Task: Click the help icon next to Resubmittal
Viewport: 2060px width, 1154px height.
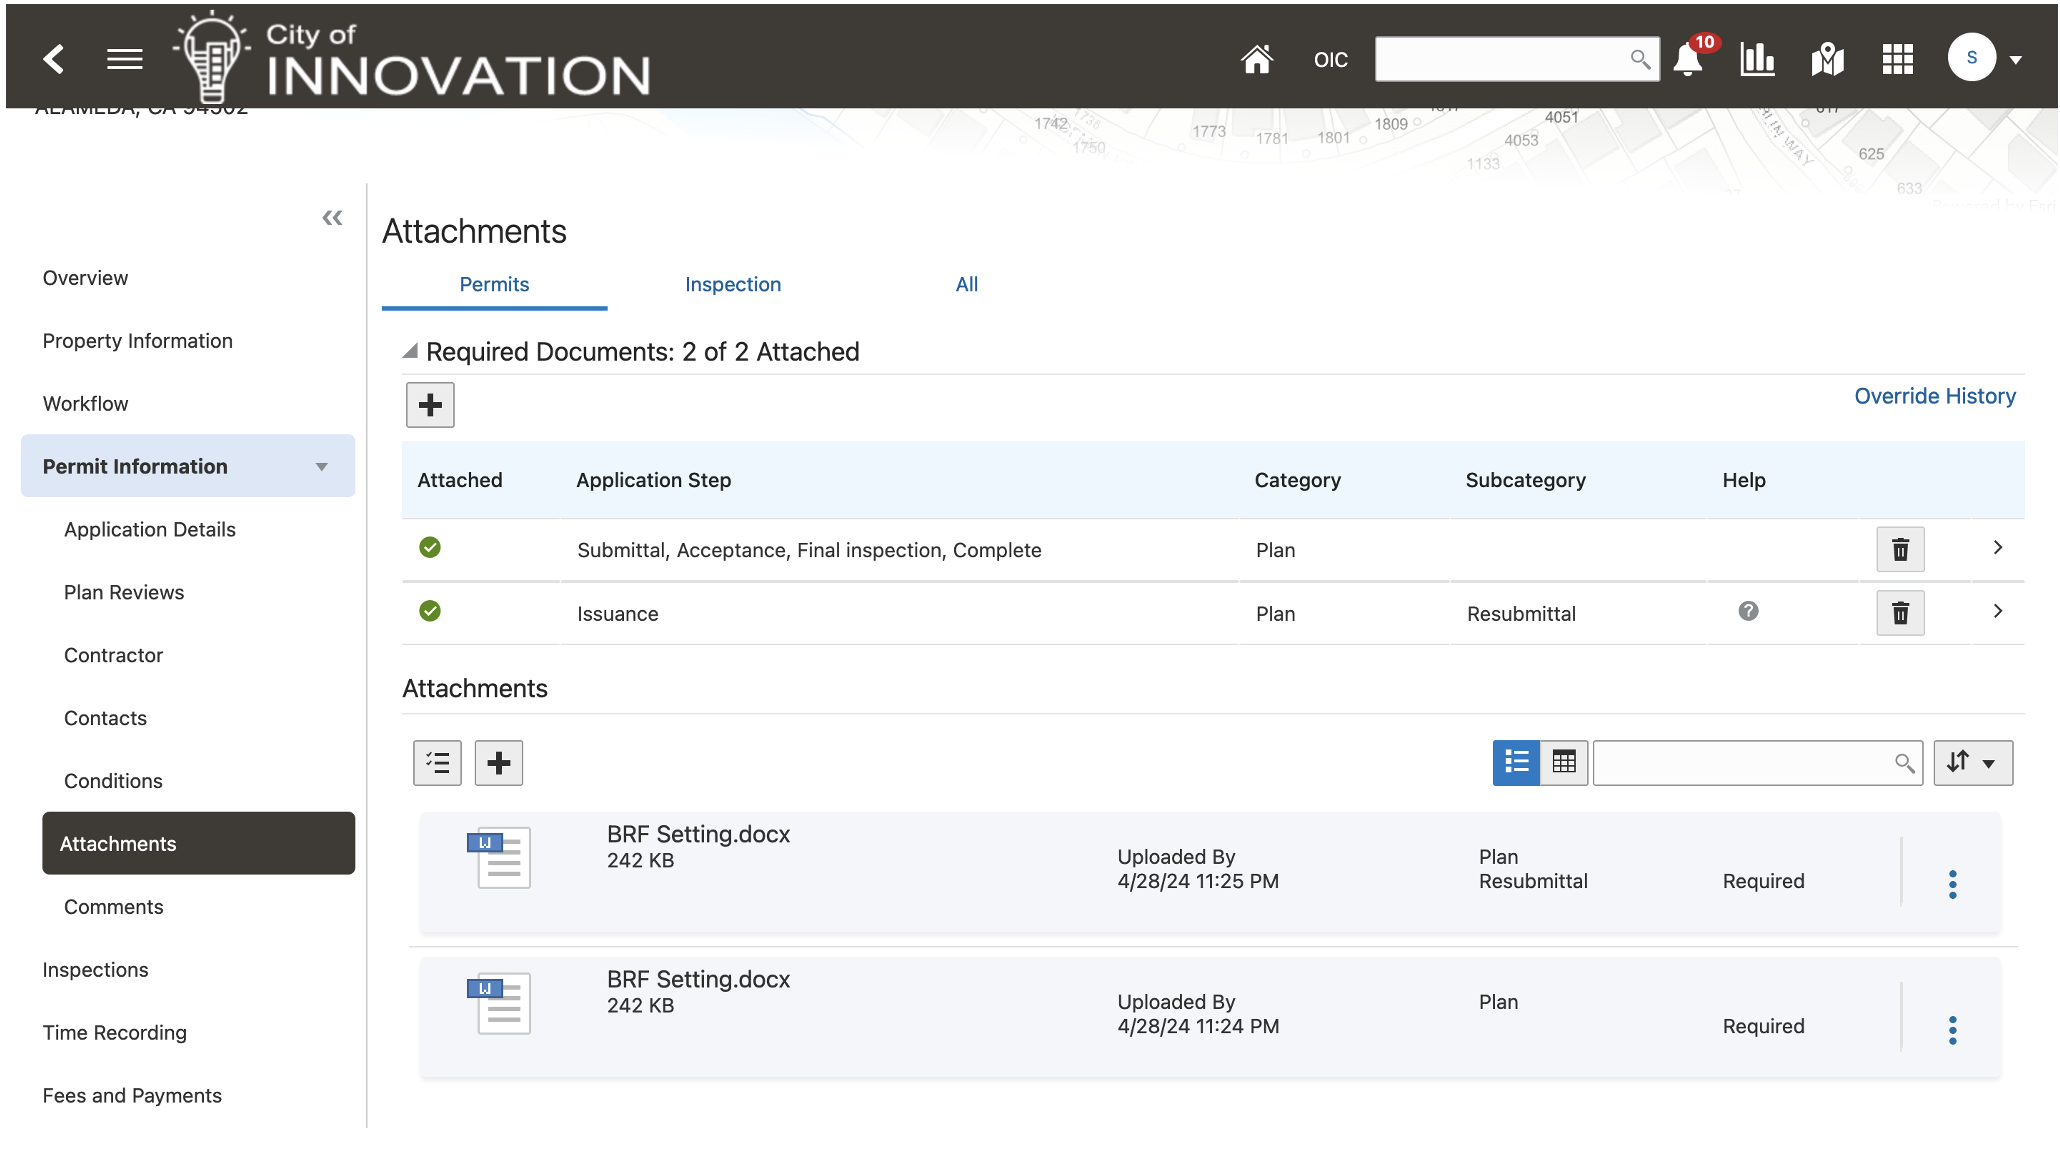Action: [x=1747, y=612]
